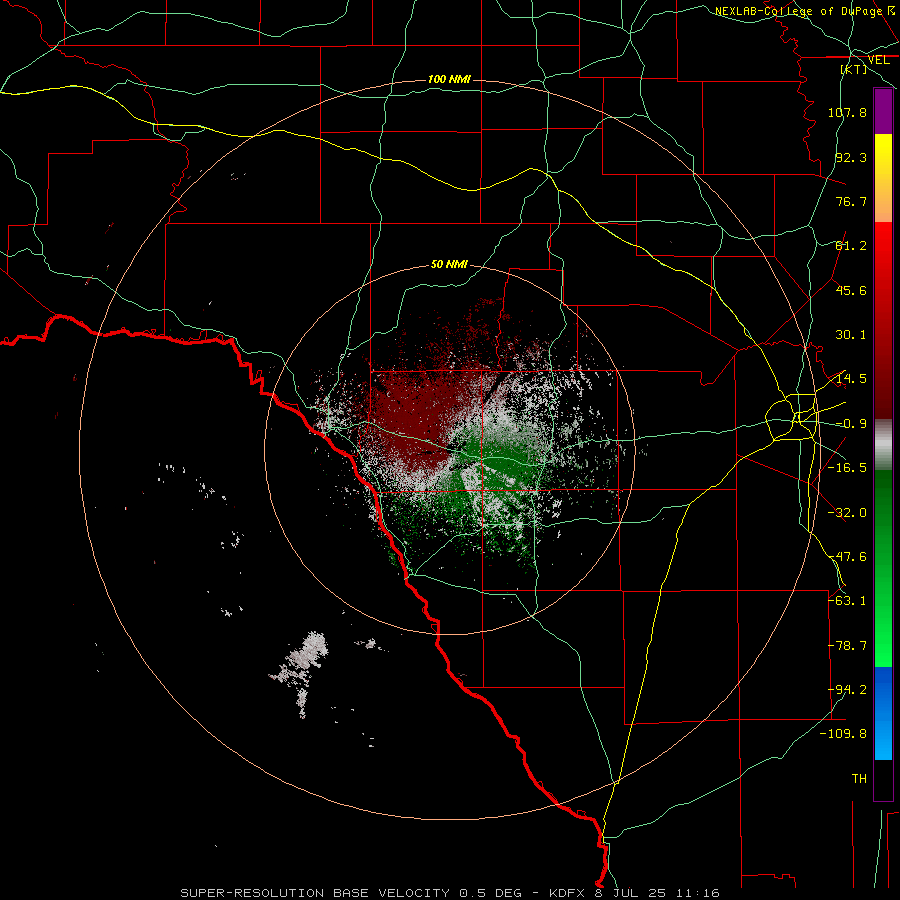Select the -63.1 velocity scale value
The image size is (900, 900).
pyautogui.click(x=847, y=601)
